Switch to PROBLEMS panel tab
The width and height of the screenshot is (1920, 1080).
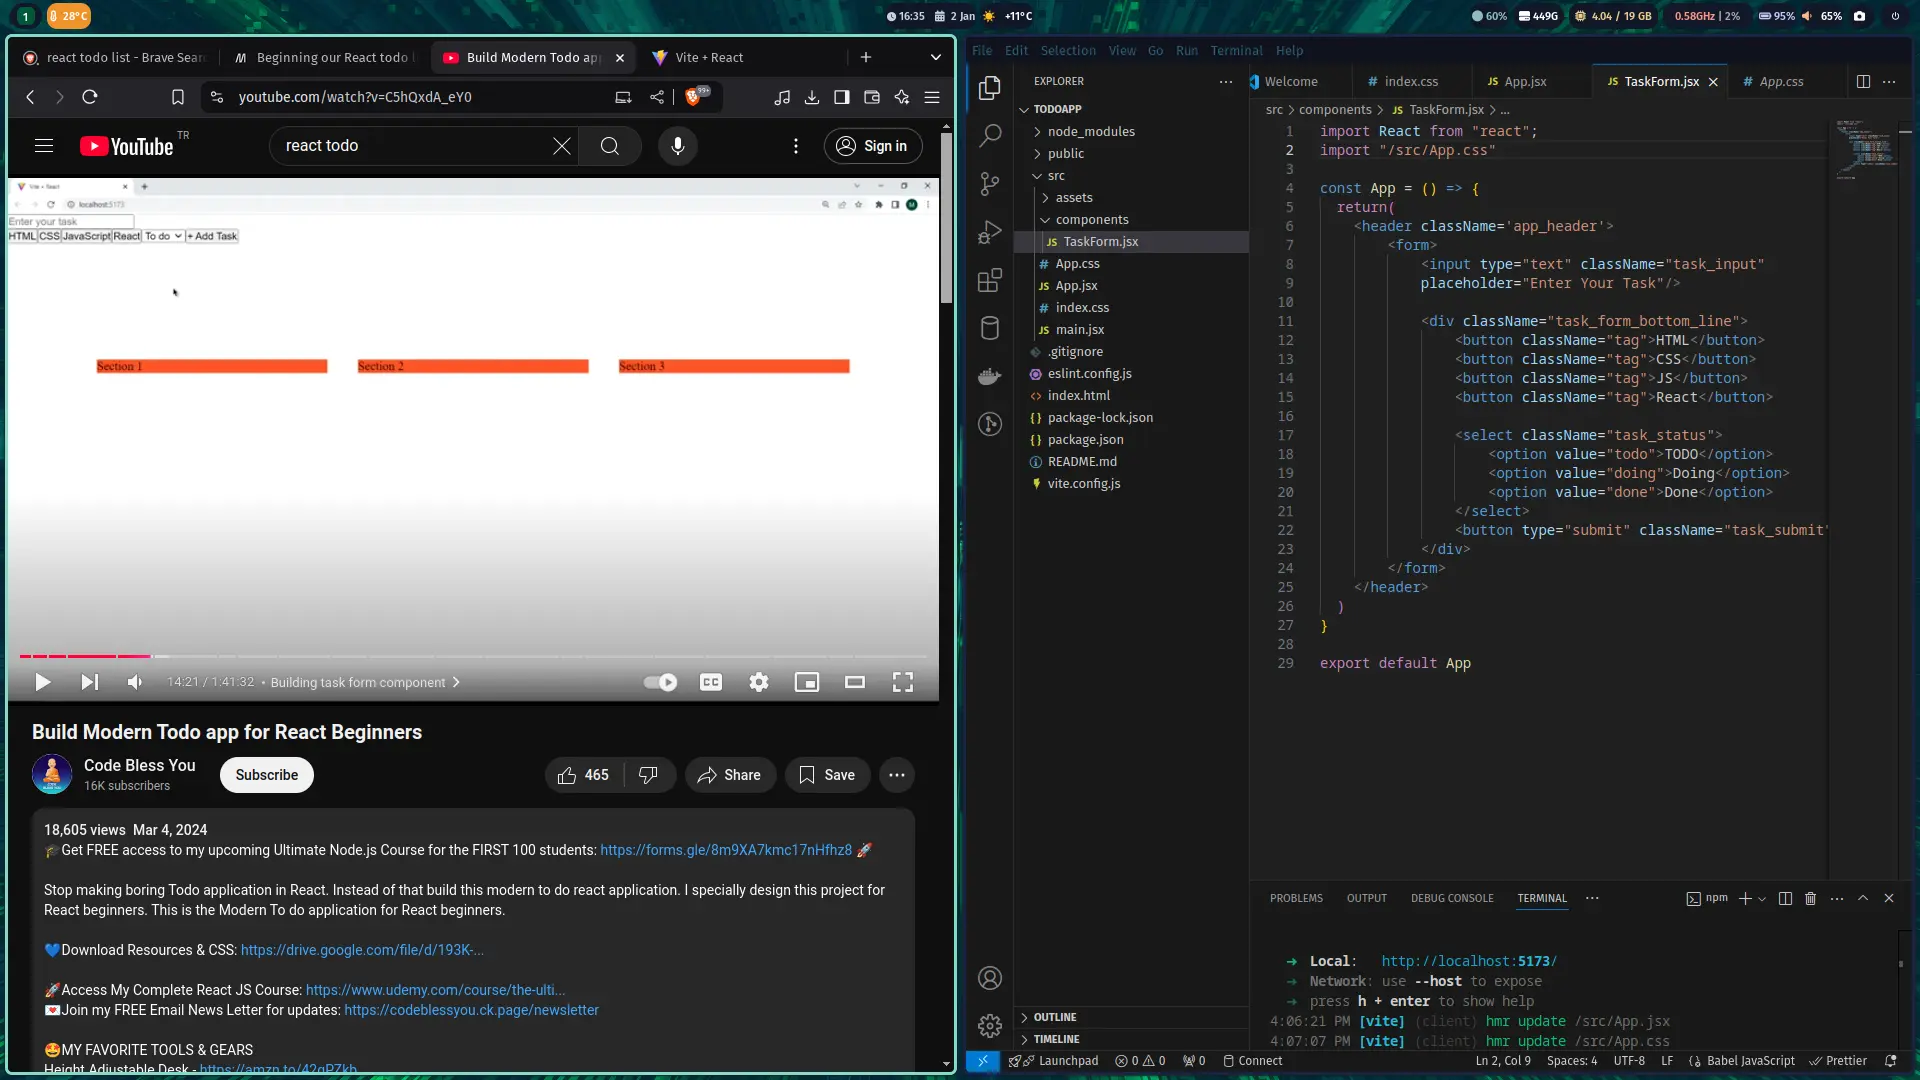(1296, 899)
